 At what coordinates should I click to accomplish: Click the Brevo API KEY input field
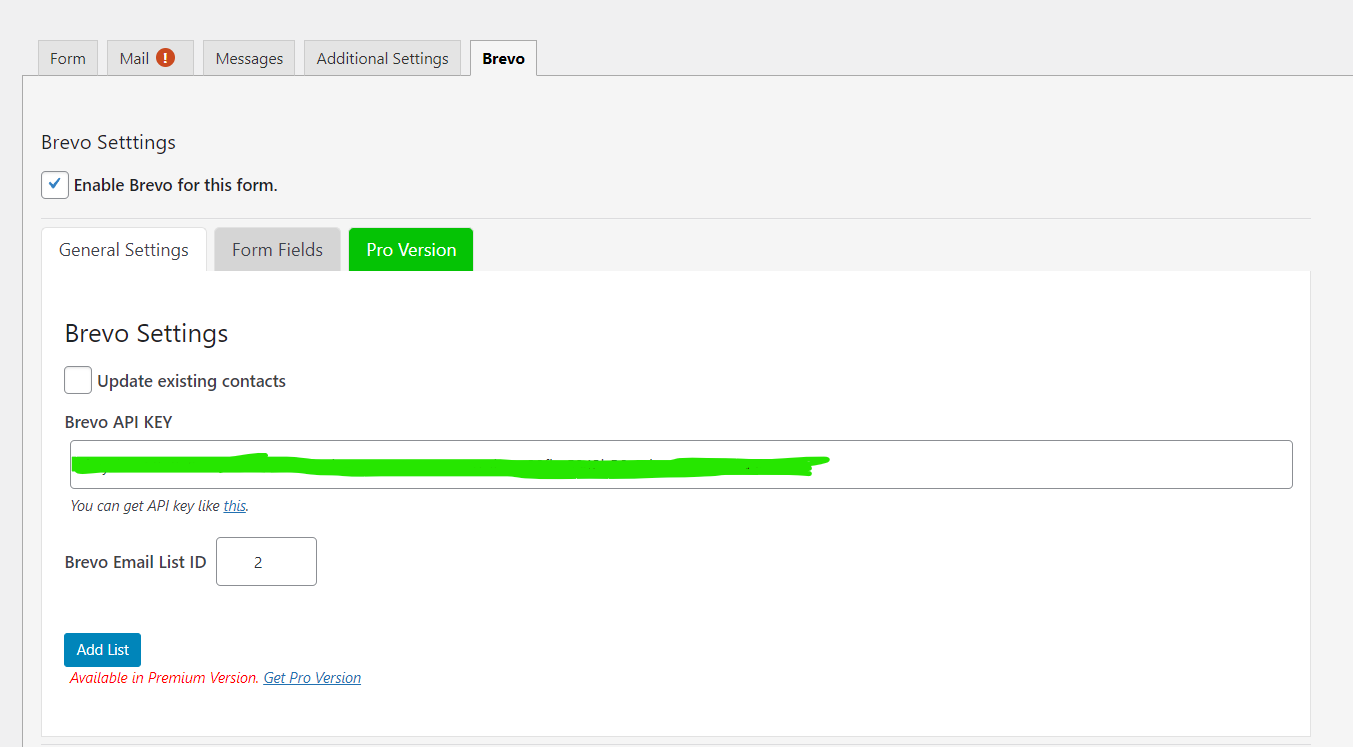tap(681, 464)
